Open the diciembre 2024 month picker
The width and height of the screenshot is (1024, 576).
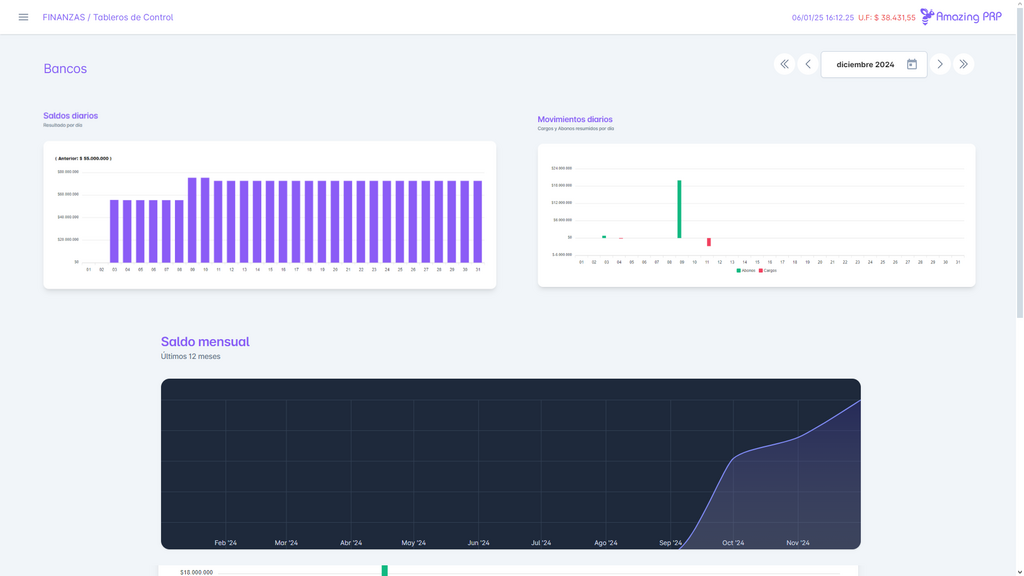865,64
